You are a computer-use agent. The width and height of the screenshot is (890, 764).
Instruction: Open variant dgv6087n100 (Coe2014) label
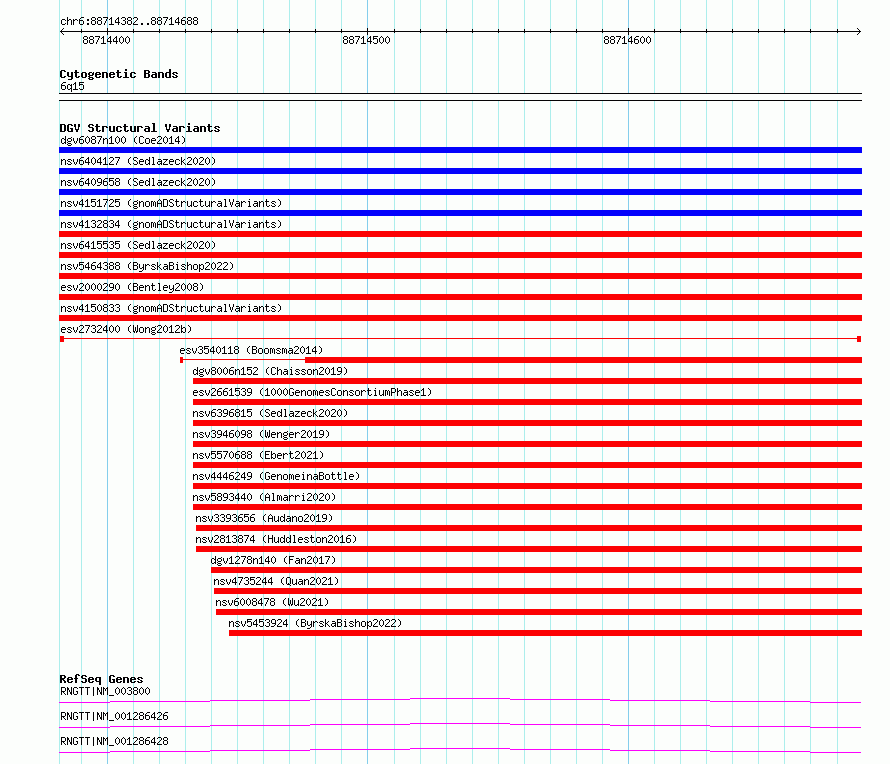(x=123, y=140)
